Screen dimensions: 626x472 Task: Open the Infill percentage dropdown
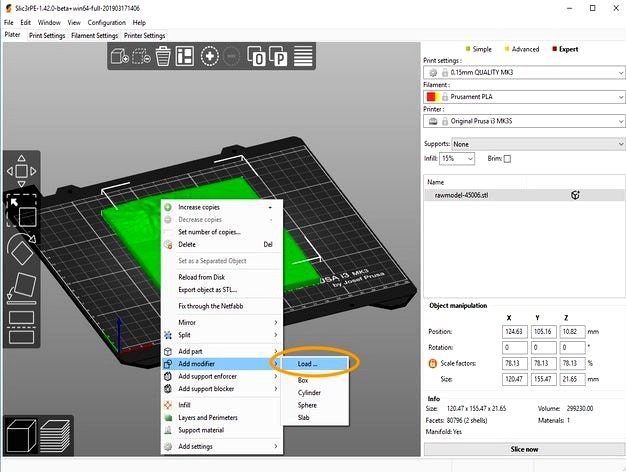point(458,159)
